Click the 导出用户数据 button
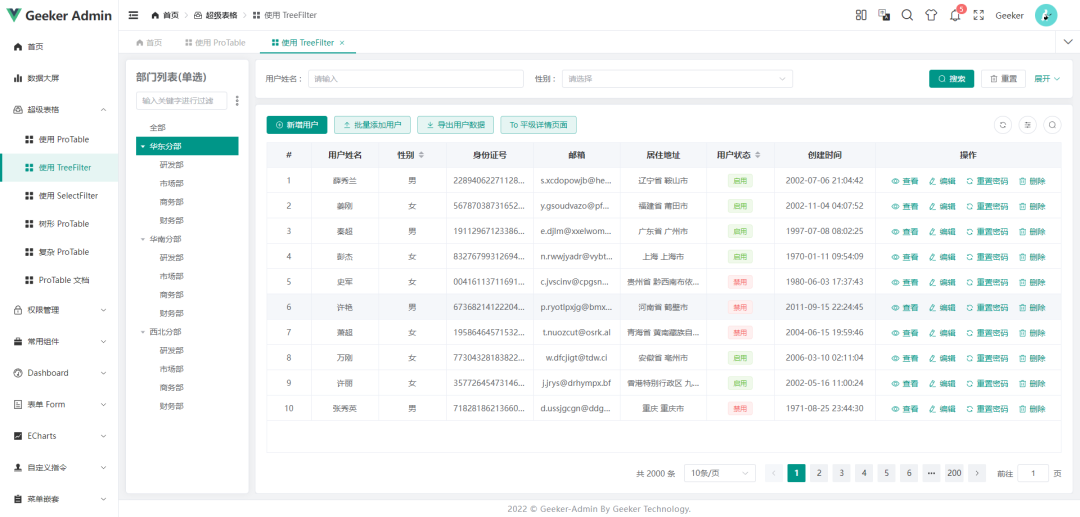Image resolution: width=1080 pixels, height=517 pixels. [x=455, y=125]
